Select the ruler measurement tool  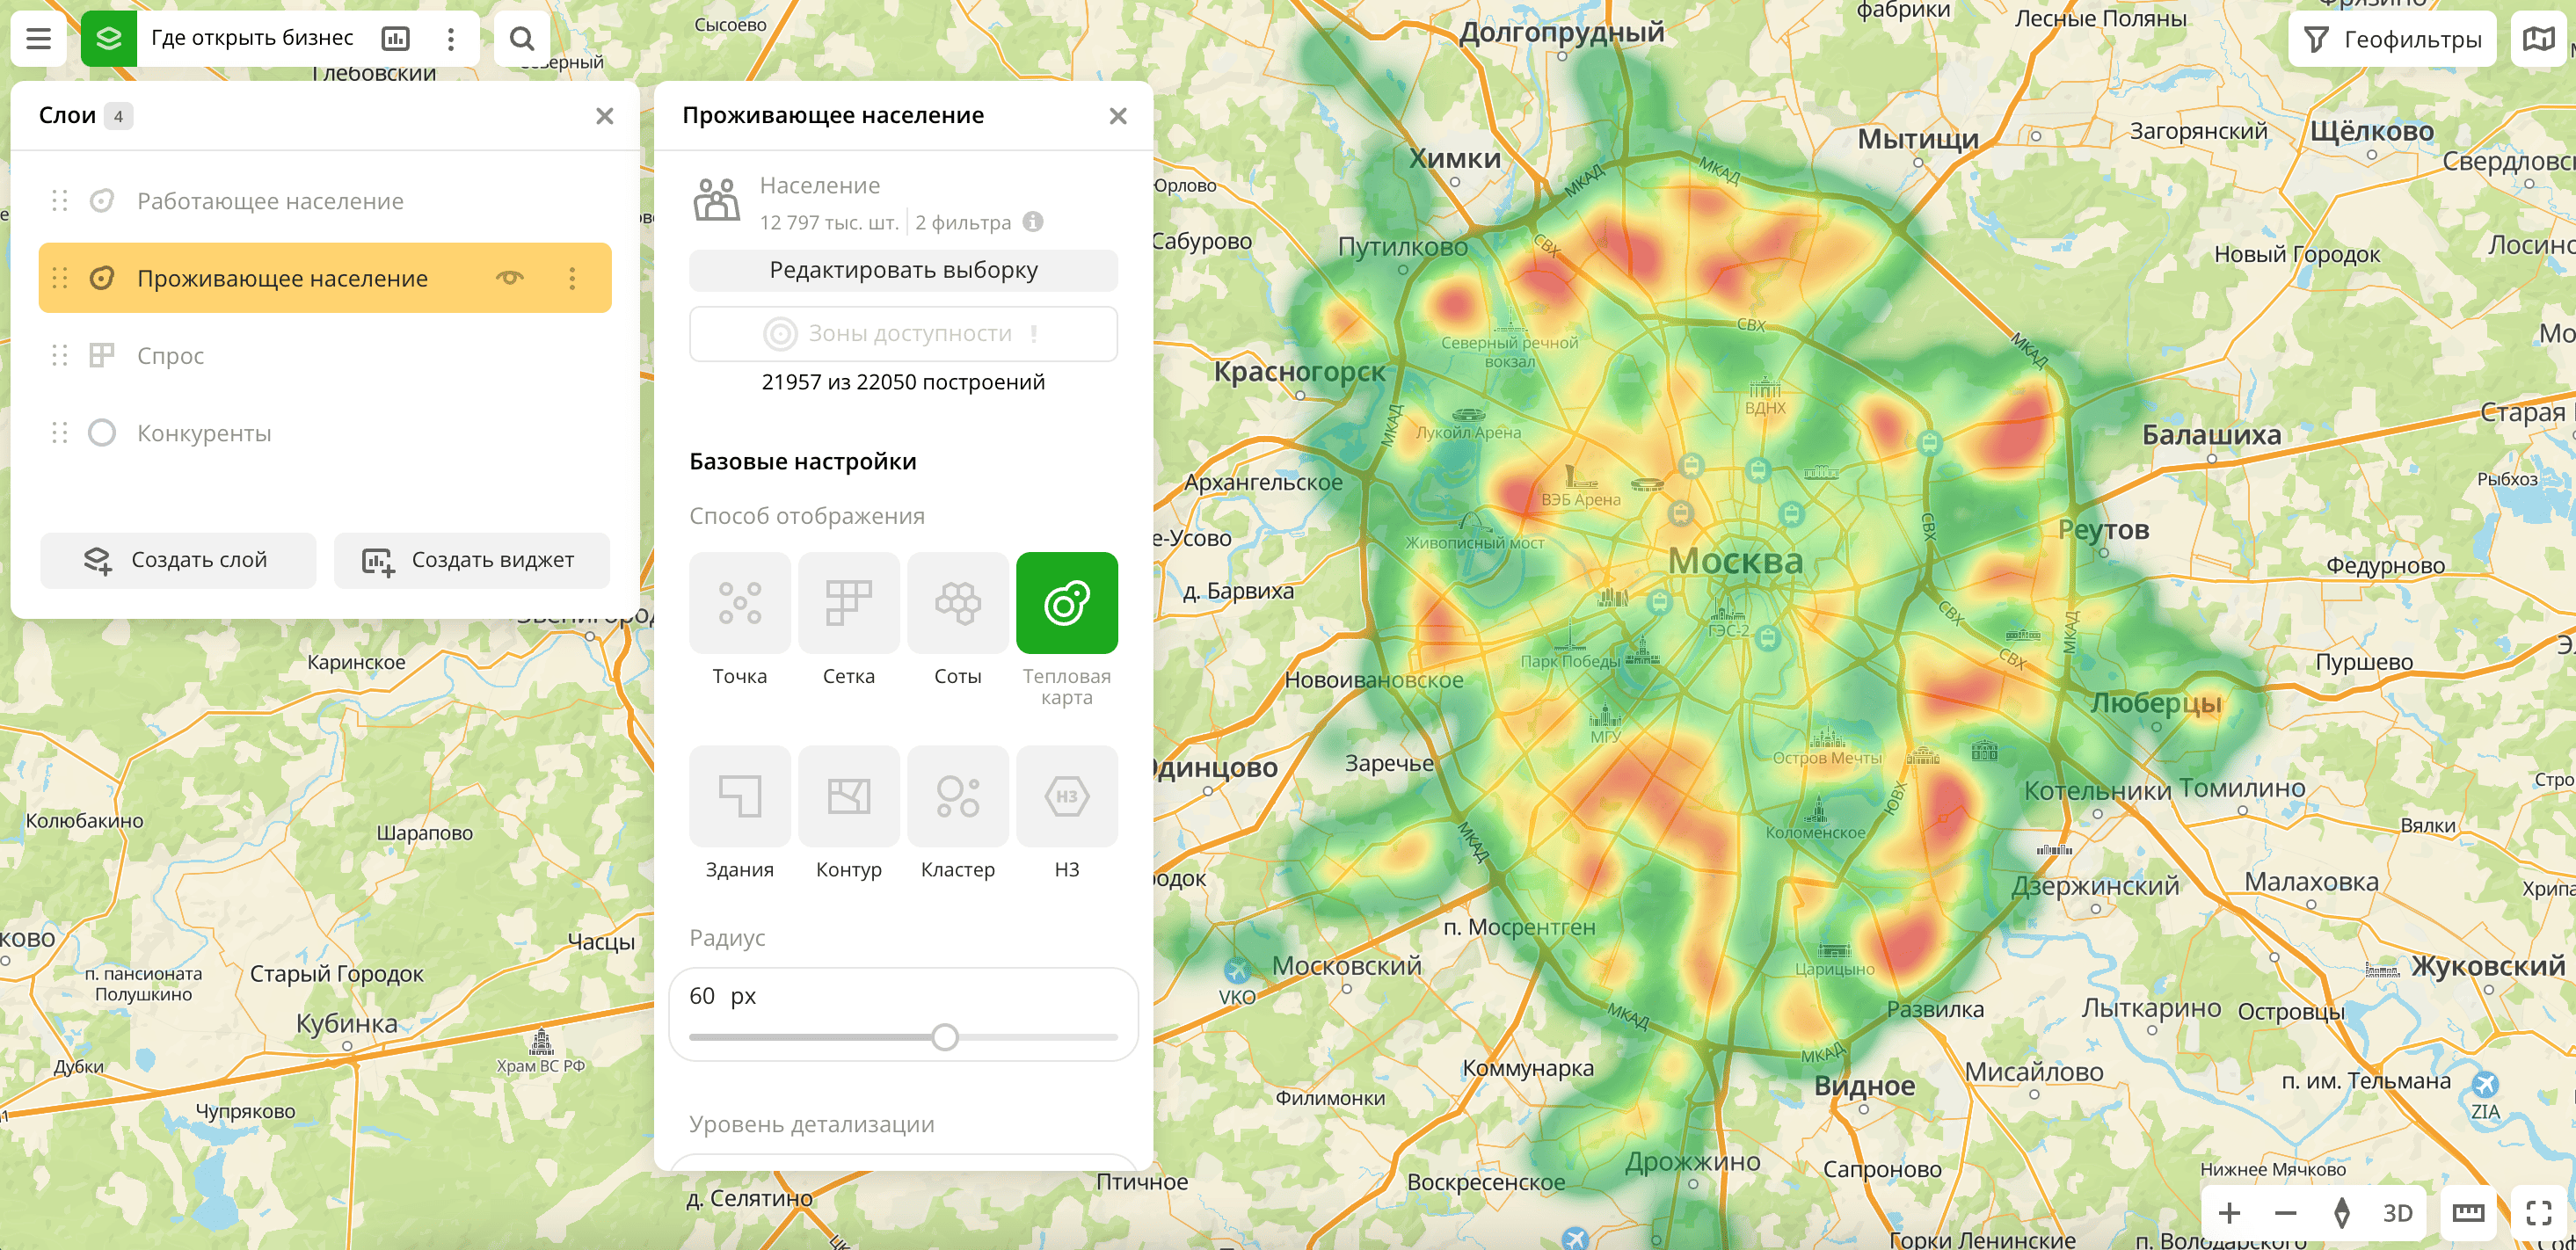pyautogui.click(x=2468, y=1213)
